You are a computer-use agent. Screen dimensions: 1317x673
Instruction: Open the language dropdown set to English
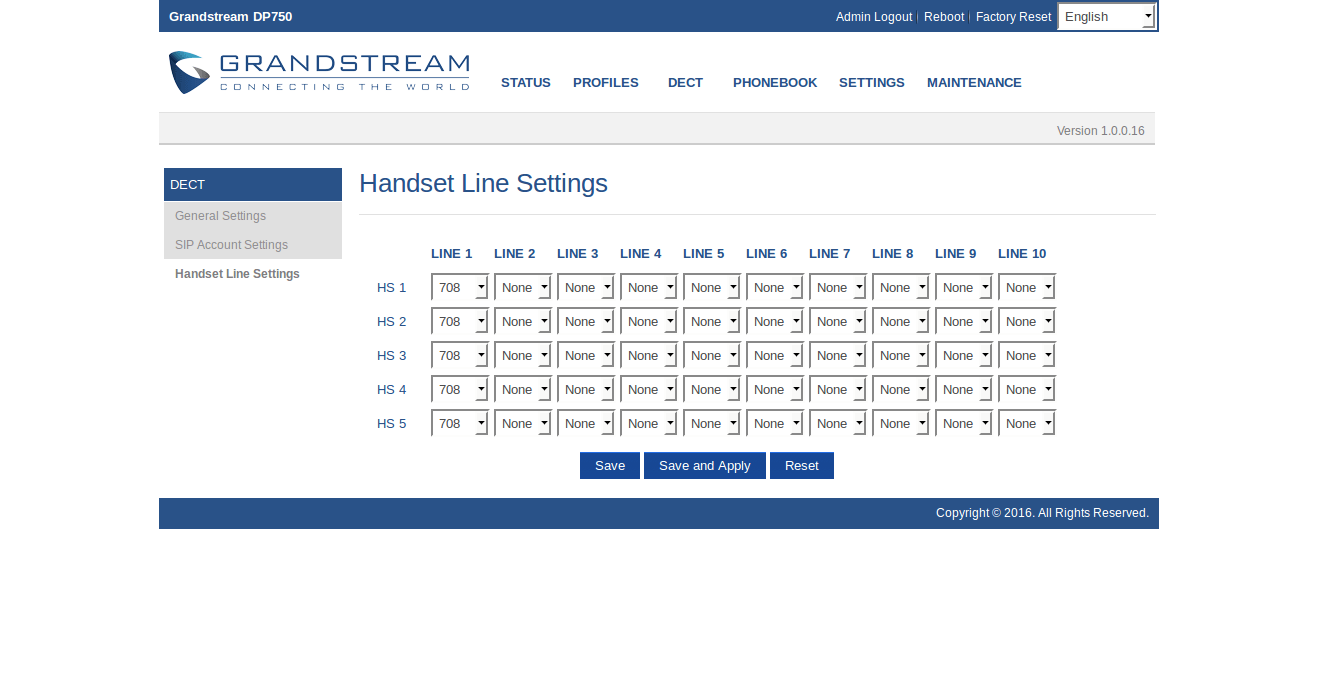(1106, 17)
